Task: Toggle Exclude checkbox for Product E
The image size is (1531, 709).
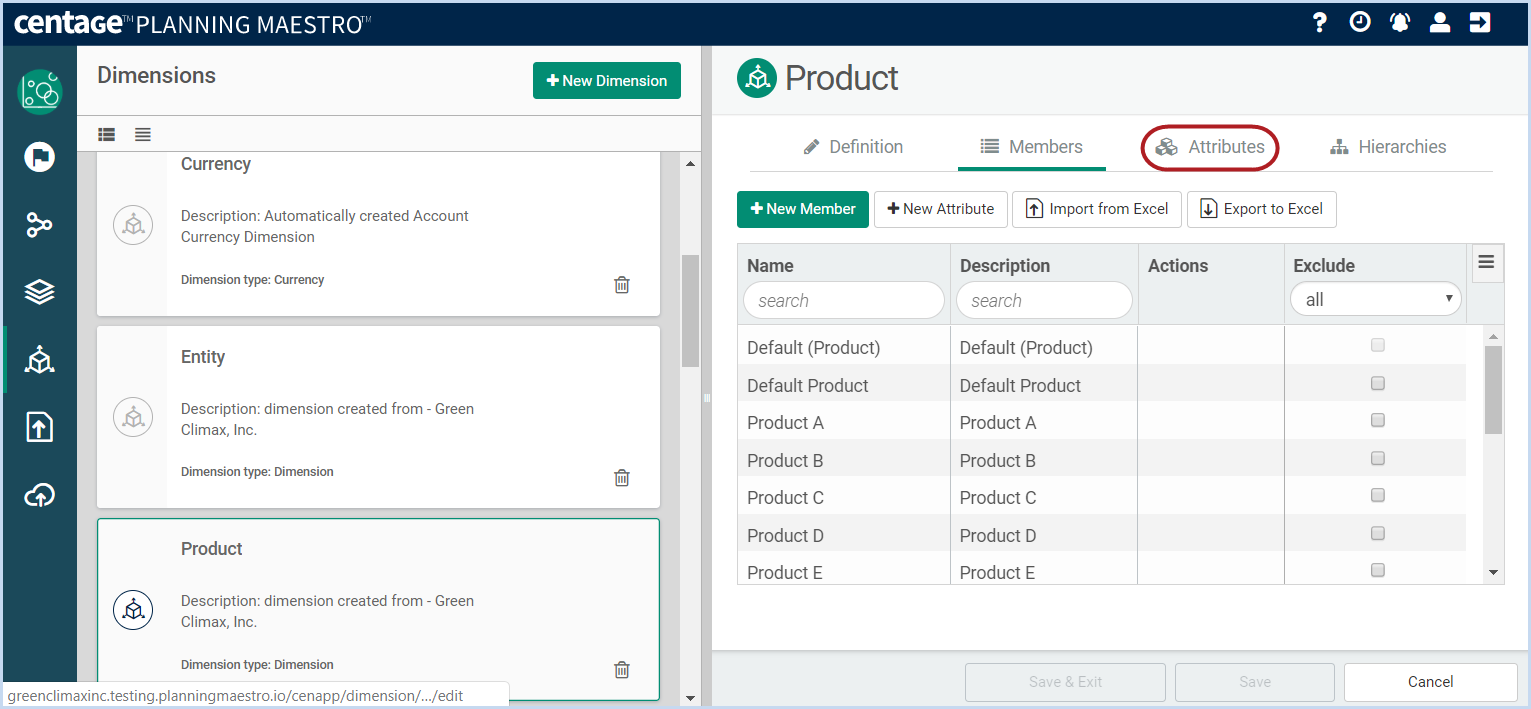Action: (x=1377, y=570)
